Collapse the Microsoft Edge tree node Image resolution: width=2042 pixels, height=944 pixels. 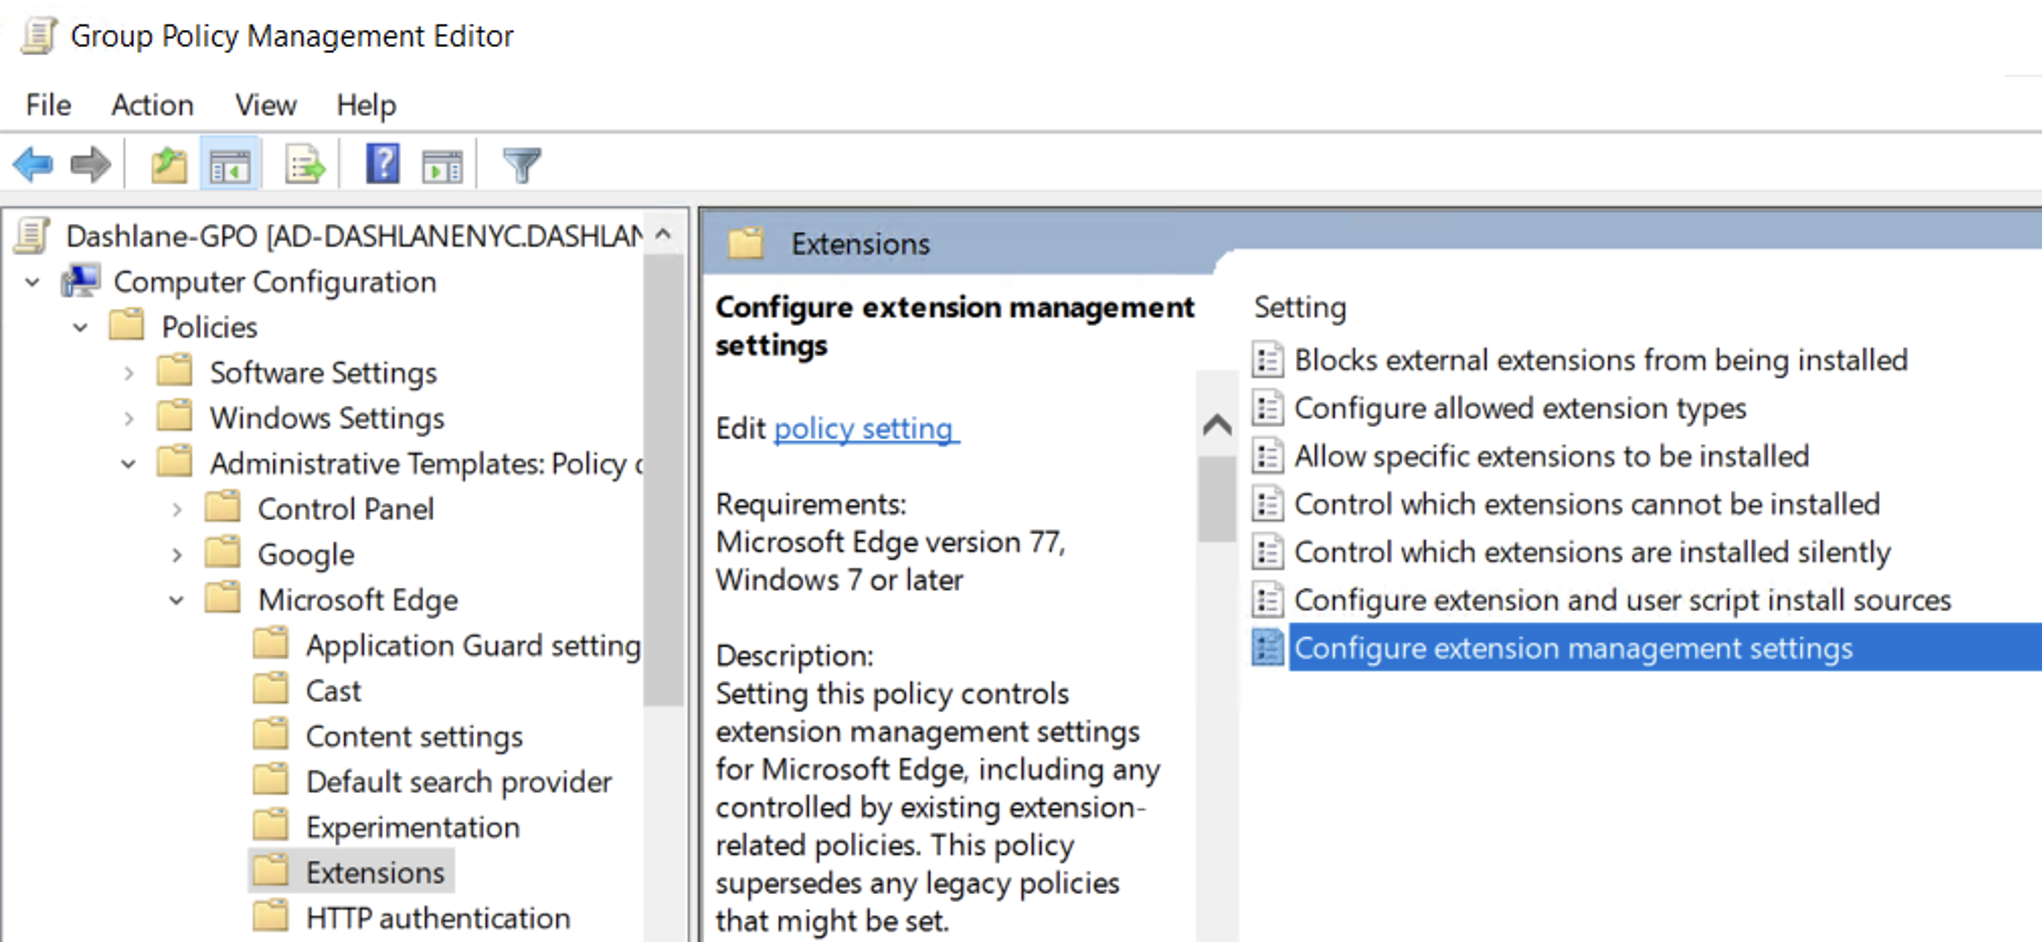pyautogui.click(x=177, y=600)
